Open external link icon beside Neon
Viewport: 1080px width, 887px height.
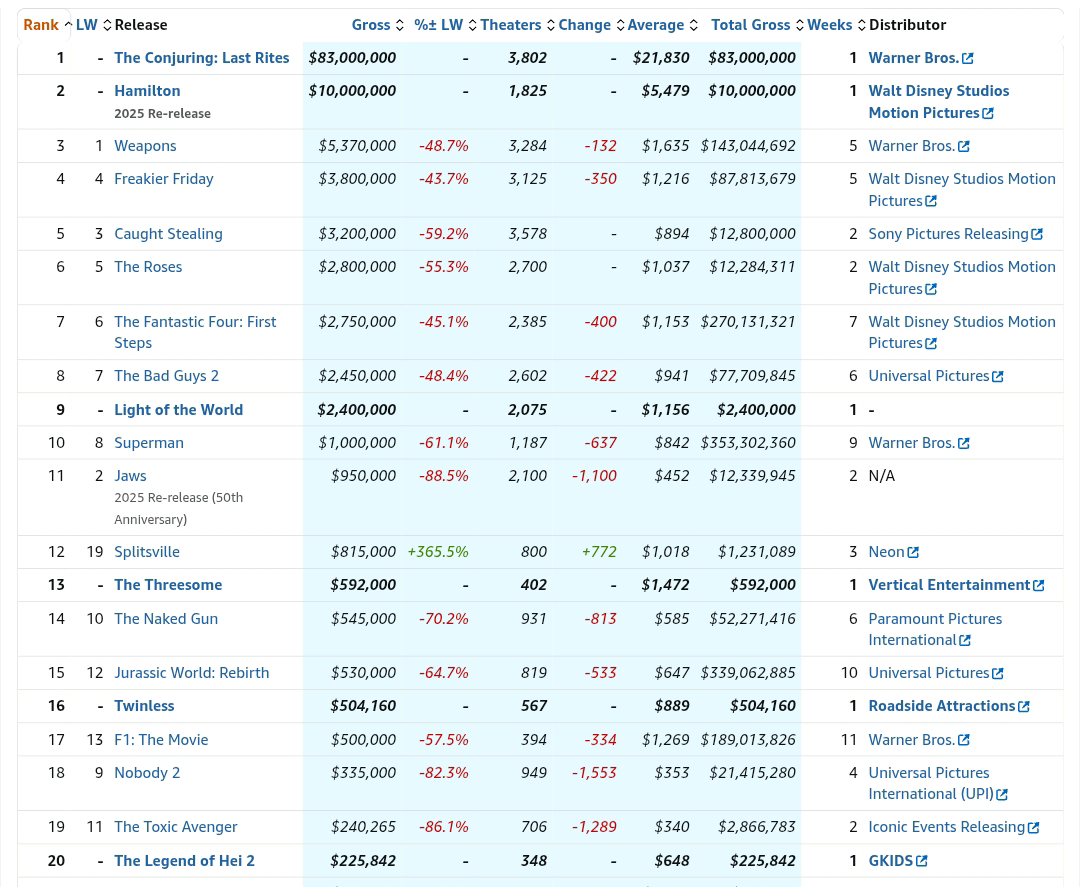(x=913, y=553)
